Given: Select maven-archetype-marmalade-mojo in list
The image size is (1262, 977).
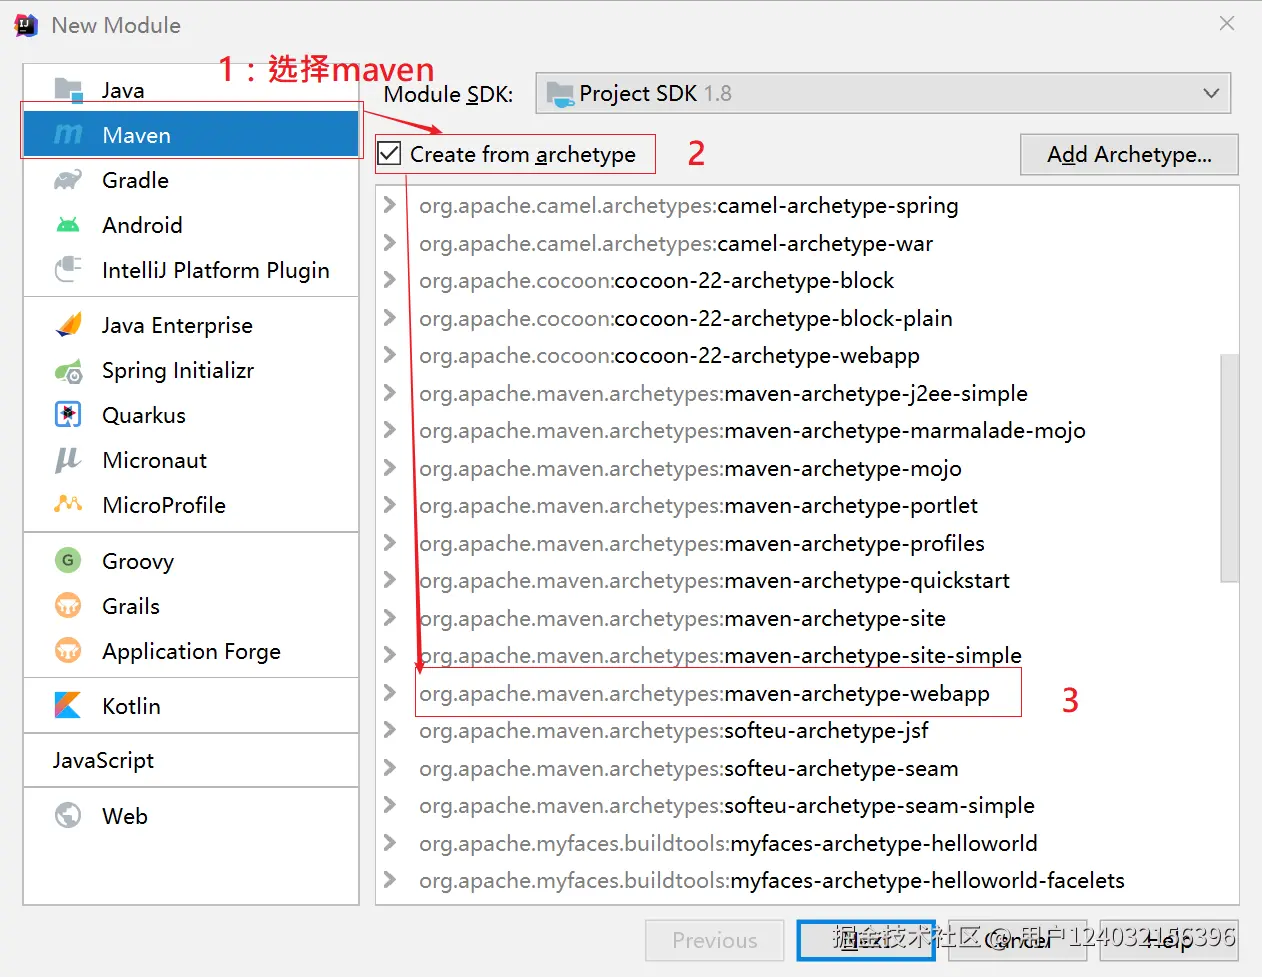Looking at the screenshot, I should click(x=752, y=430).
